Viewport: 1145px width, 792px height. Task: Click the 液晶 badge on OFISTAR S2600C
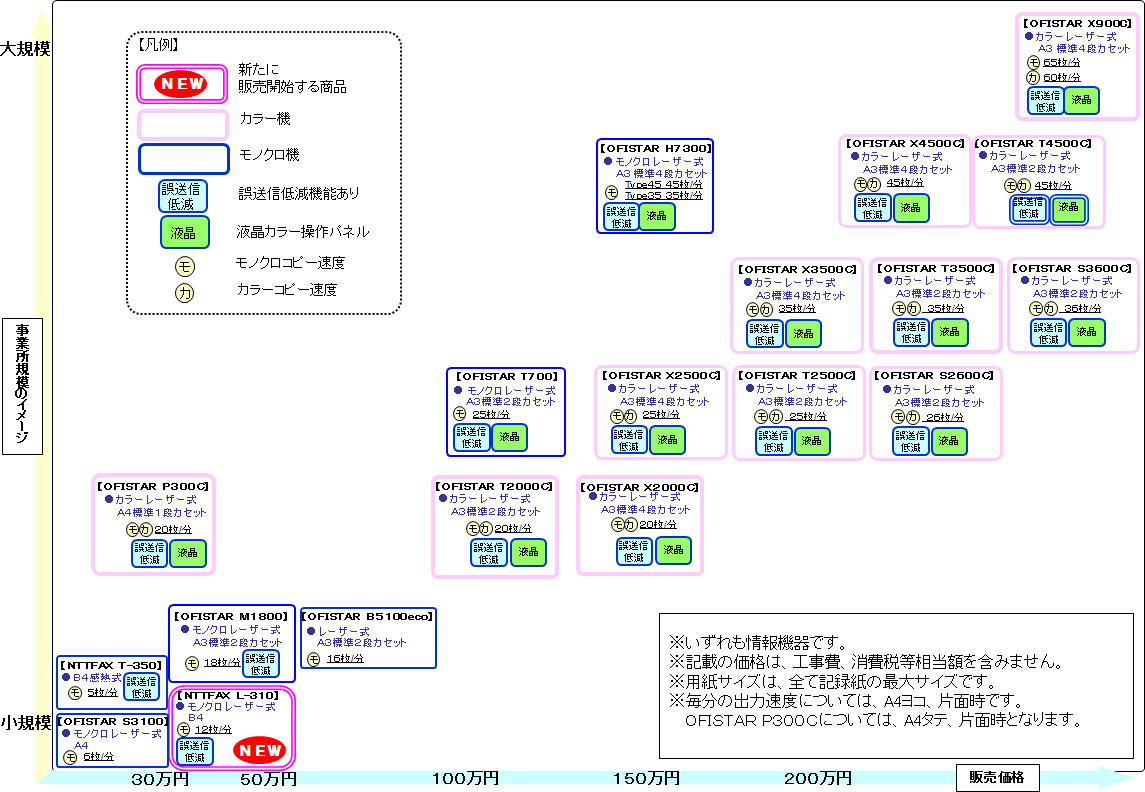coord(948,441)
